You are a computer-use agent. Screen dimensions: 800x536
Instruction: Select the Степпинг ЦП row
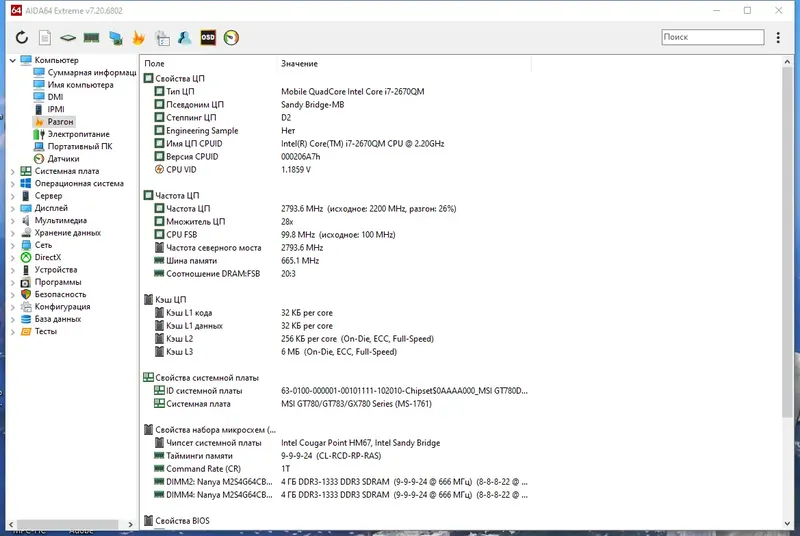click(x=335, y=117)
